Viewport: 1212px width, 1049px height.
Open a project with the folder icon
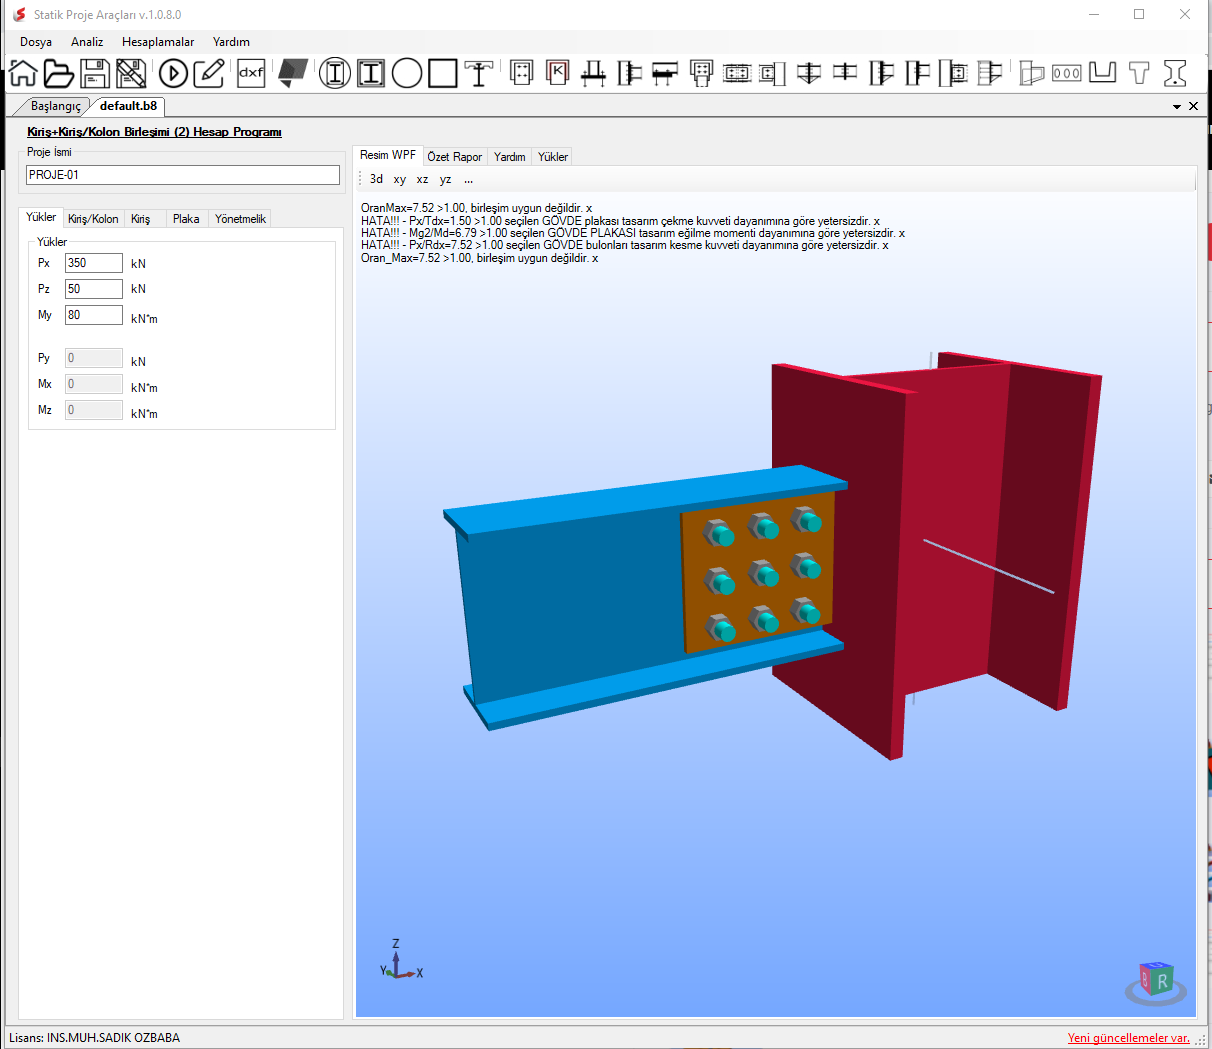[x=58, y=73]
